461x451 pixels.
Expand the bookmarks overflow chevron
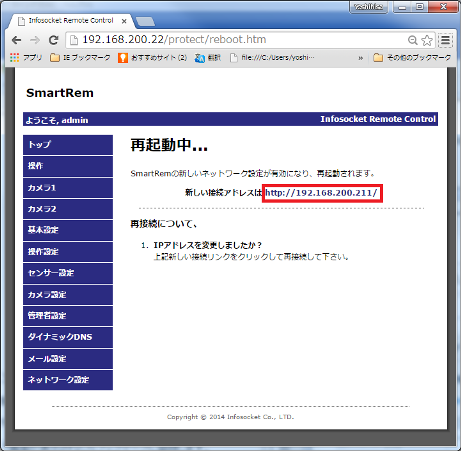pyautogui.click(x=360, y=58)
